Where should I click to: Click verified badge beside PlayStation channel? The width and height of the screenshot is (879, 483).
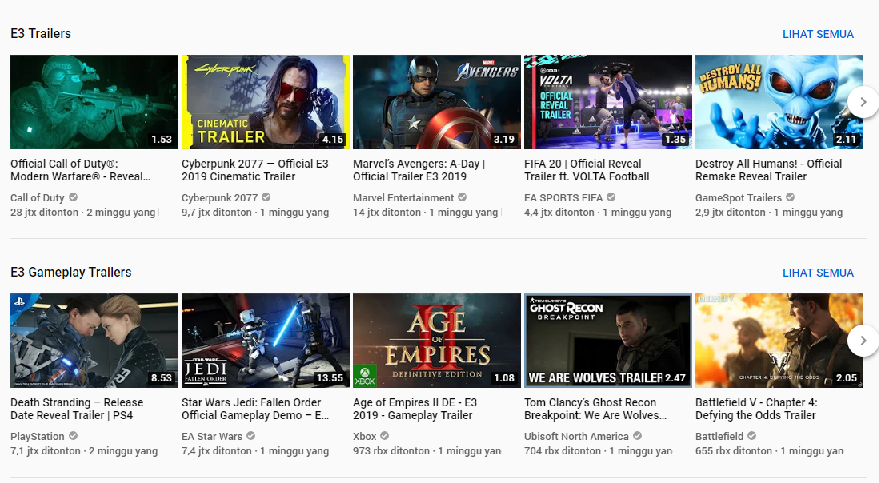(73, 436)
